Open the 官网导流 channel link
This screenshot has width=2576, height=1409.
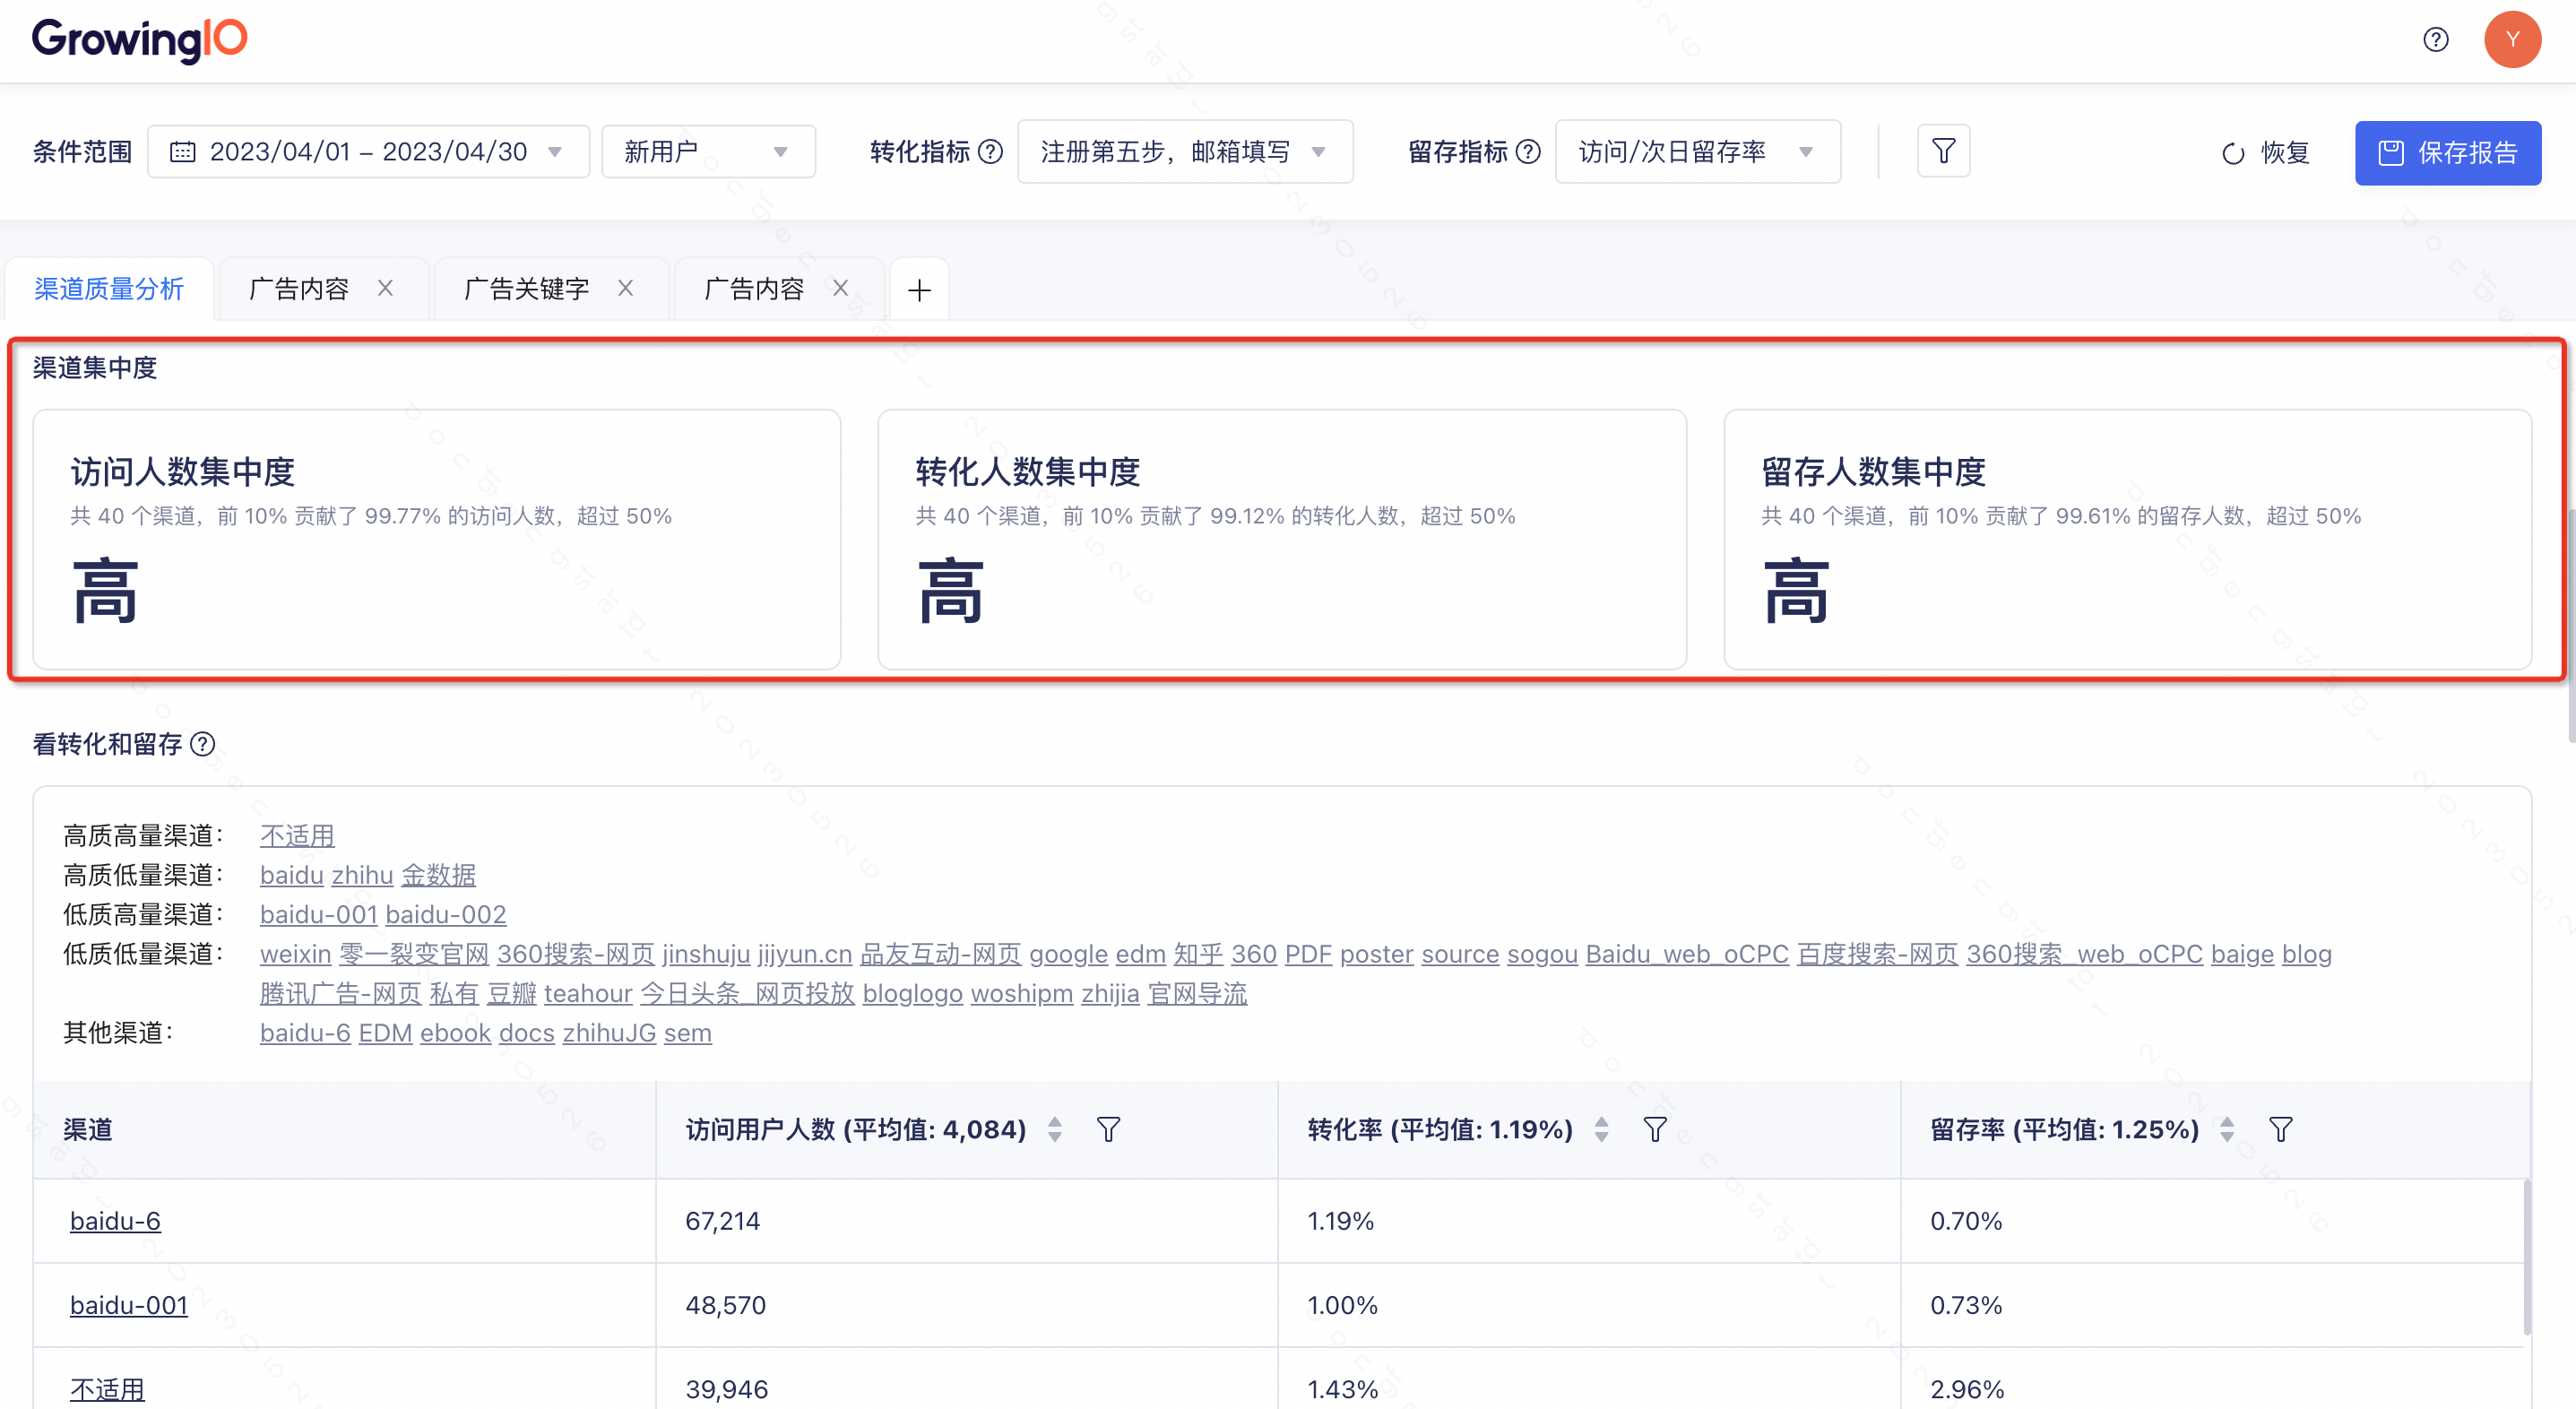coord(1198,994)
